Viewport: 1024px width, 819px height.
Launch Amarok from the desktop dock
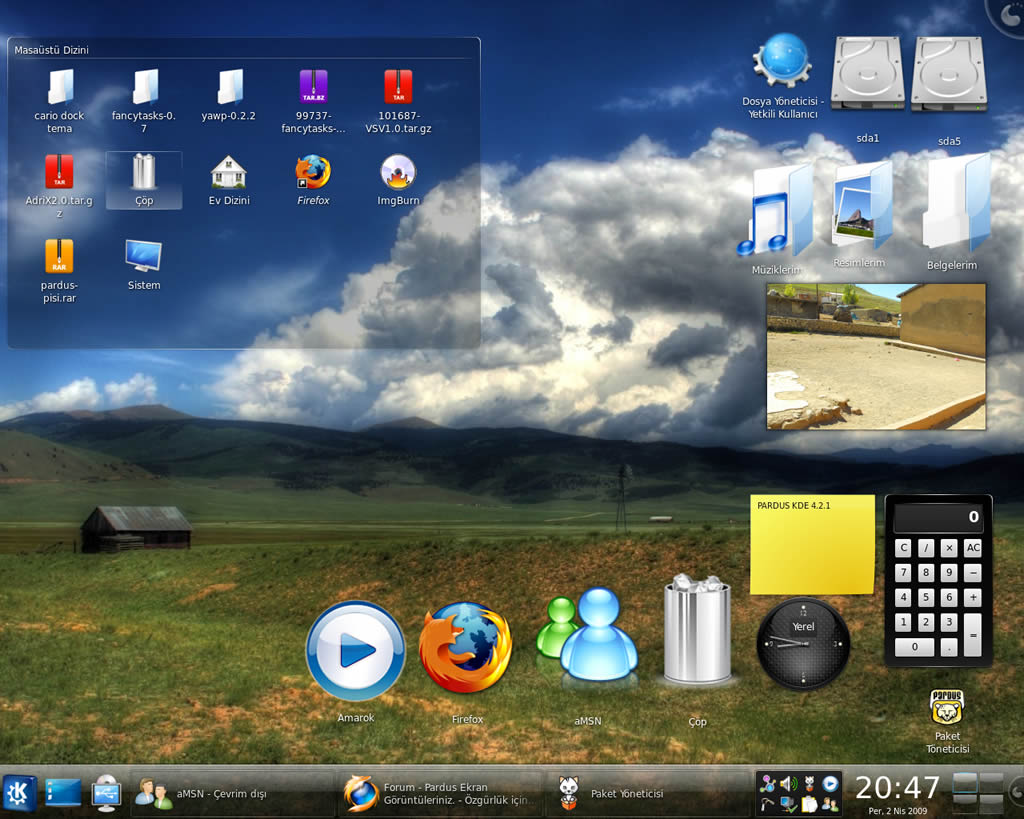(355, 651)
